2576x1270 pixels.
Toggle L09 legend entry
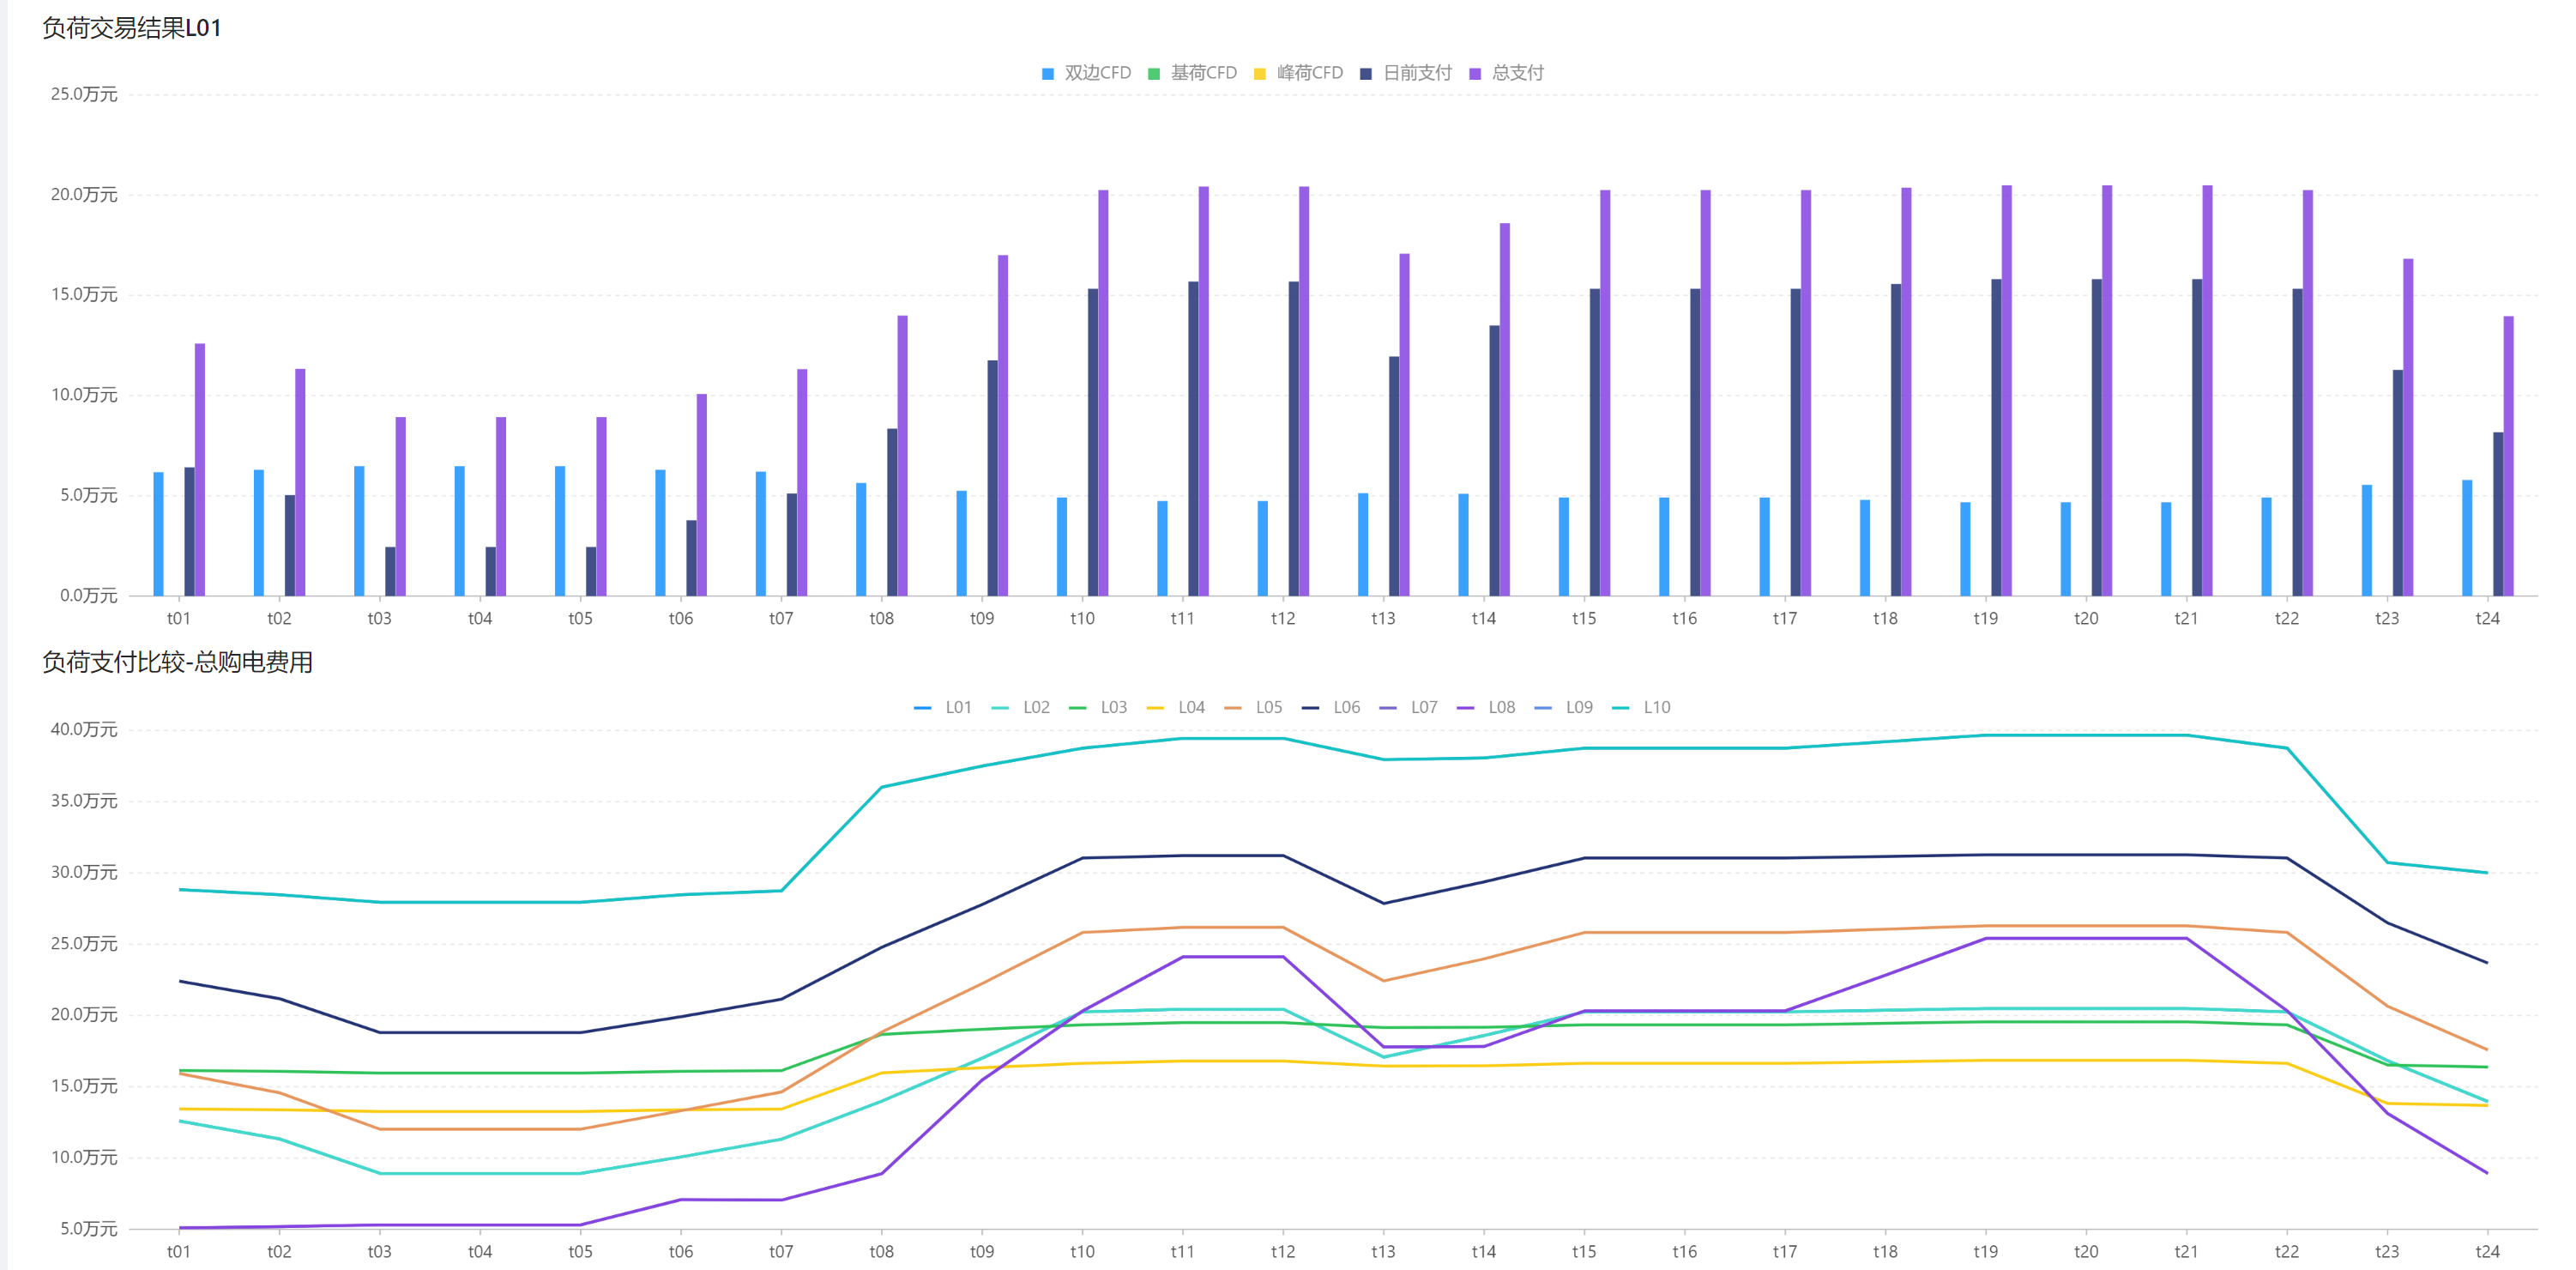pyautogui.click(x=1563, y=707)
